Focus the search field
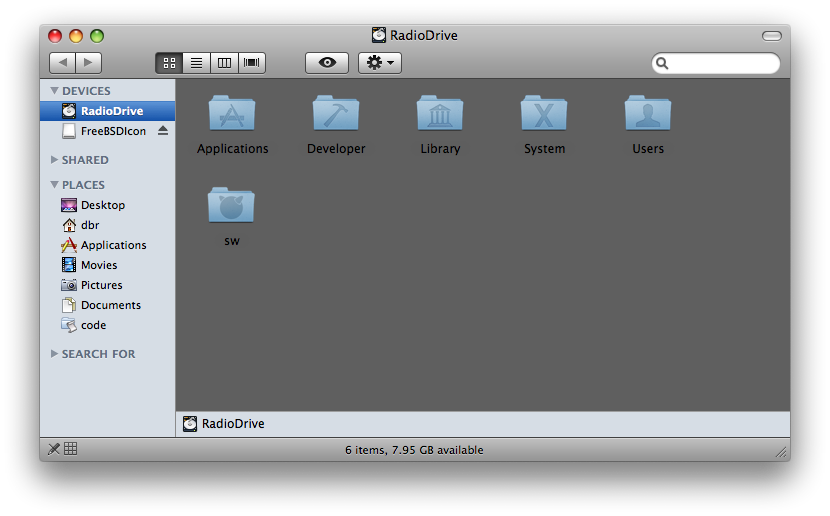This screenshot has width=830, height=516. tap(716, 64)
